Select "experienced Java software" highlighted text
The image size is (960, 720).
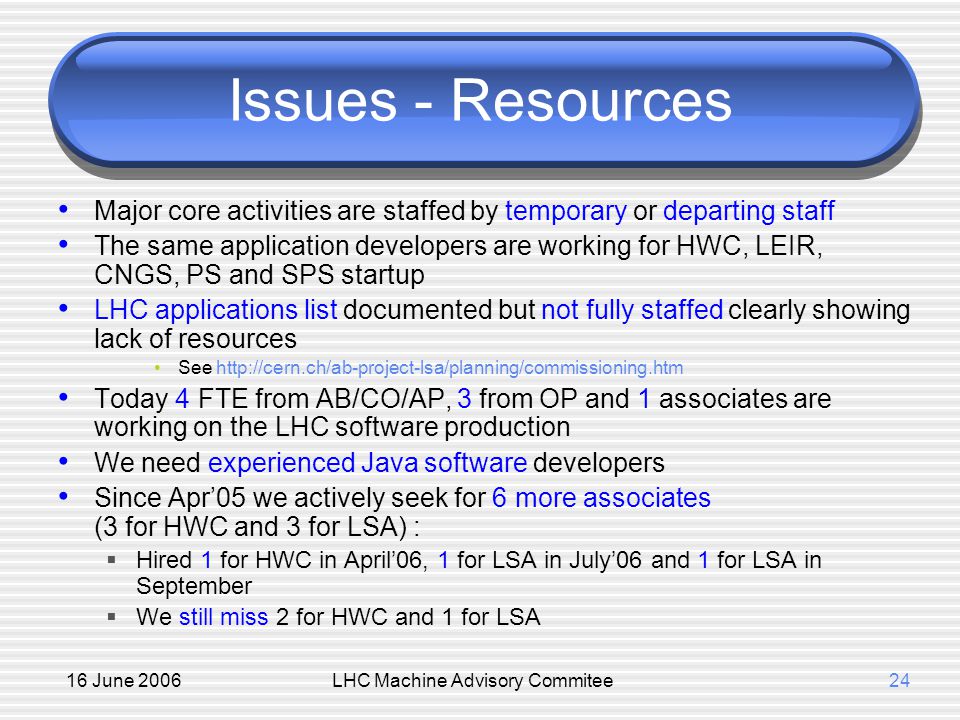tap(367, 463)
